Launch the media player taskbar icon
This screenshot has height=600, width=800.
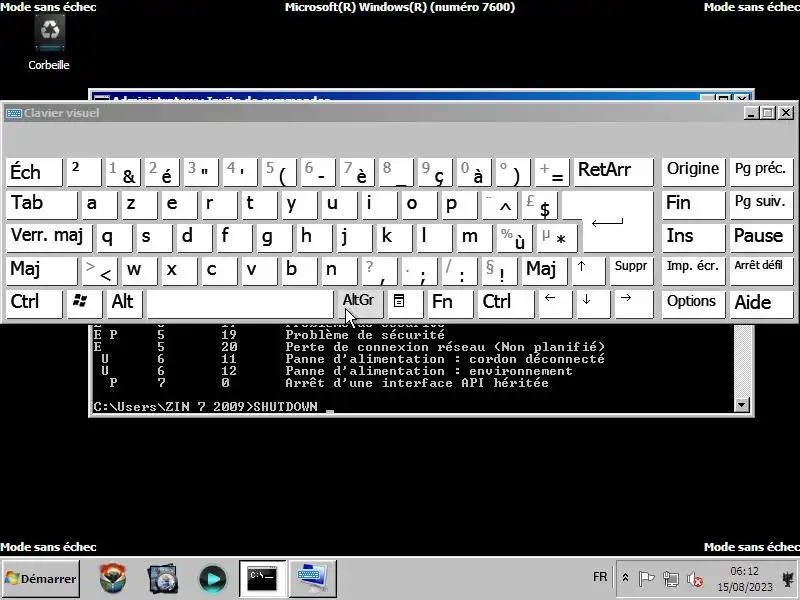(x=212, y=579)
